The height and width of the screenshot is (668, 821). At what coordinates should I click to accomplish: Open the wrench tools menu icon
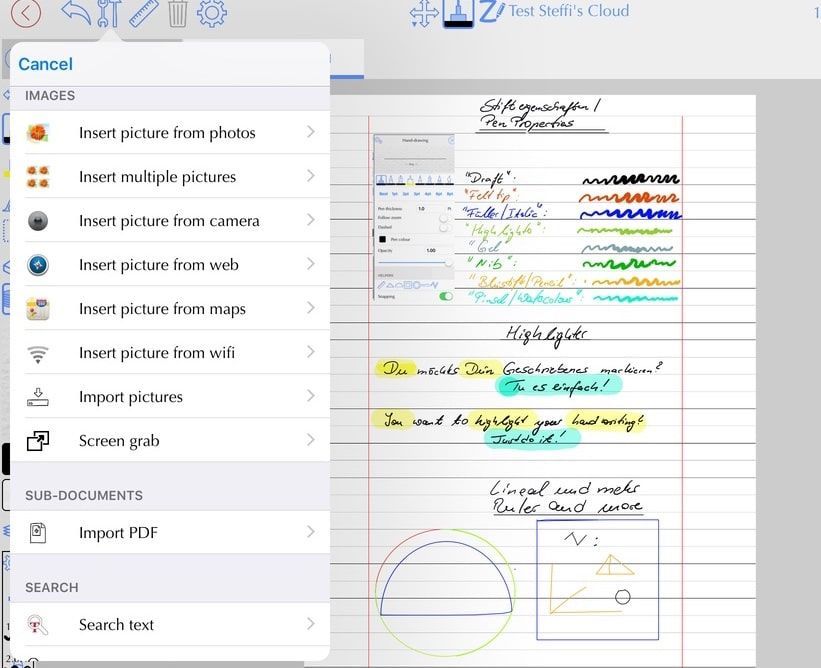click(110, 14)
